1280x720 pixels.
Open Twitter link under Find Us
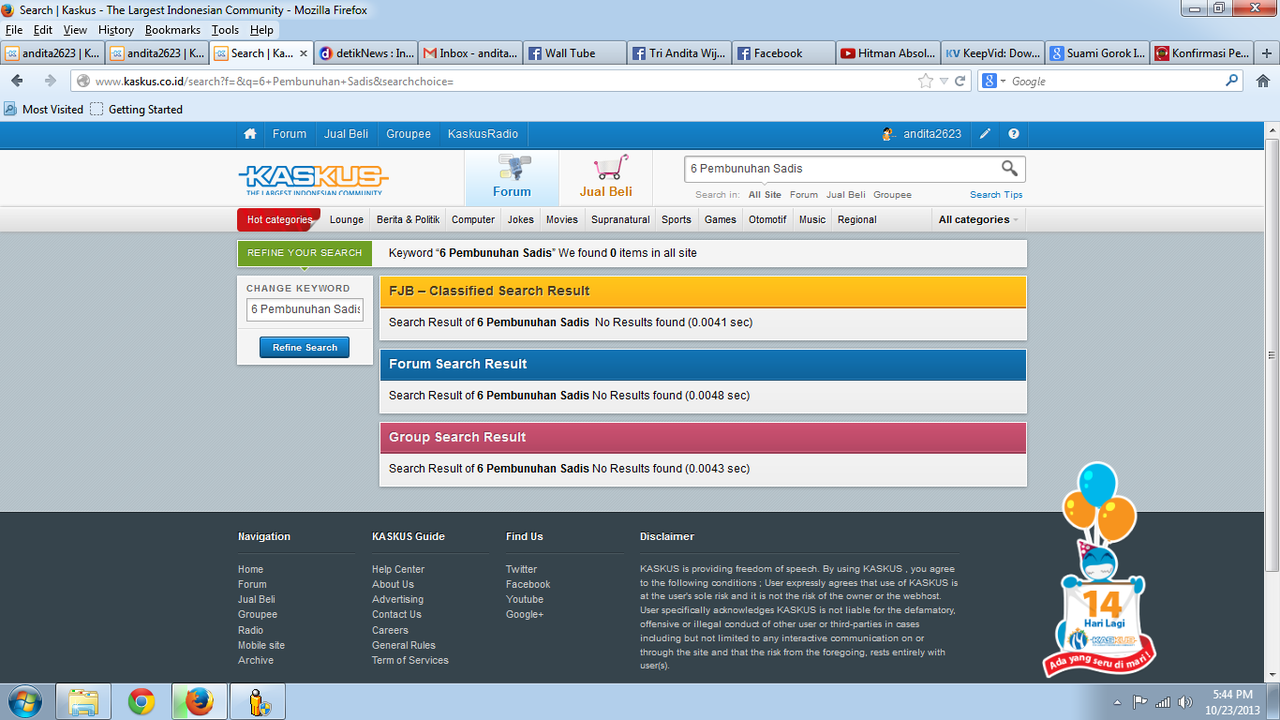tap(521, 569)
